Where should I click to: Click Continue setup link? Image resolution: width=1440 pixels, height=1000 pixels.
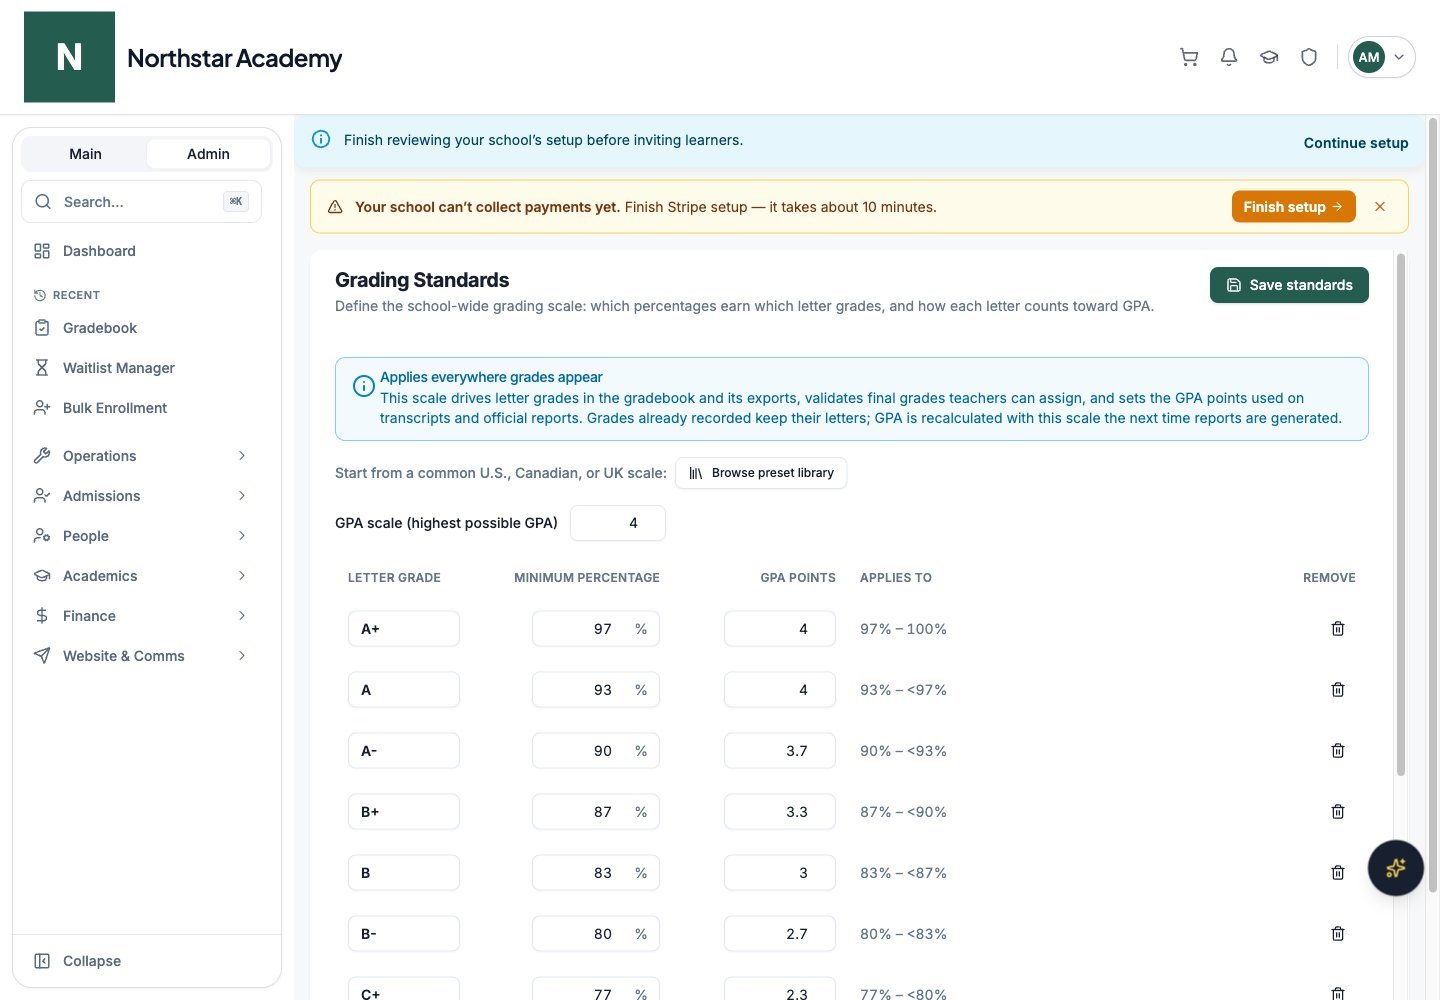tap(1355, 143)
